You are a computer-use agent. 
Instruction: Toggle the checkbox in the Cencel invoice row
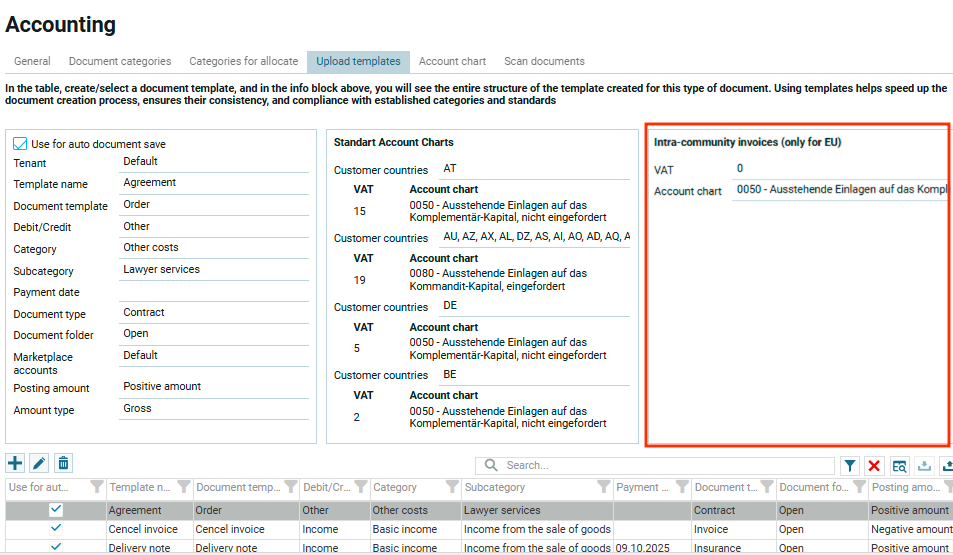click(x=56, y=529)
